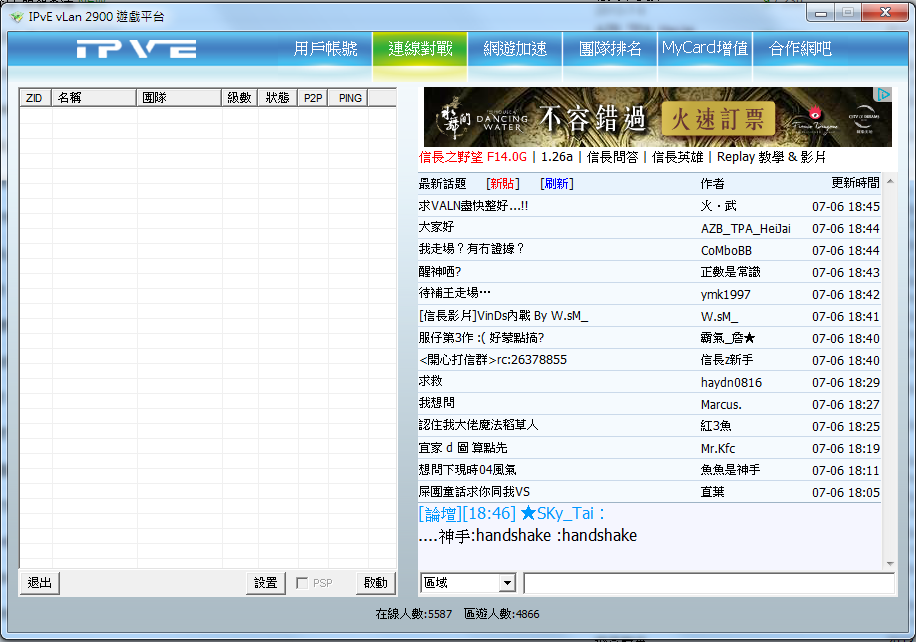Click the blue 刷新 refresh link
Viewport: 916px width, 642px height.
click(x=556, y=184)
